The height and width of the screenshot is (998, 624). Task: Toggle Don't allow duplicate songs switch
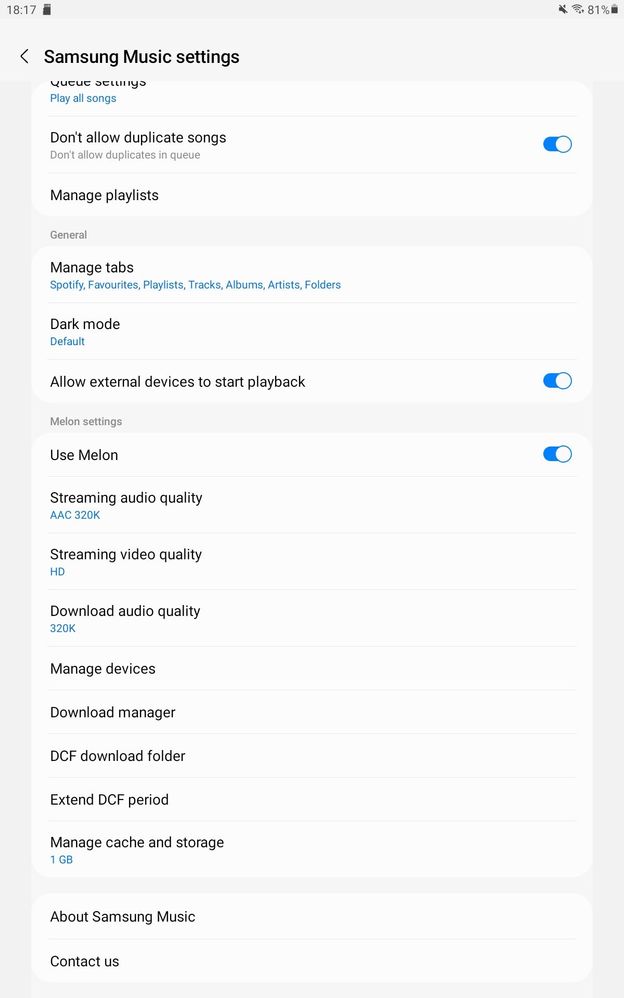click(557, 144)
